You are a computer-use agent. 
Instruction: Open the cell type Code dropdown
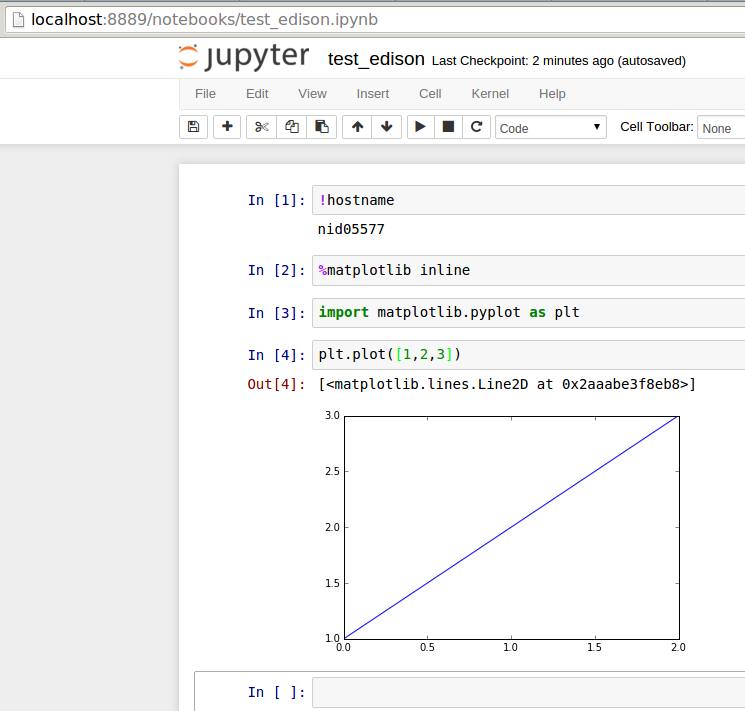tap(551, 128)
